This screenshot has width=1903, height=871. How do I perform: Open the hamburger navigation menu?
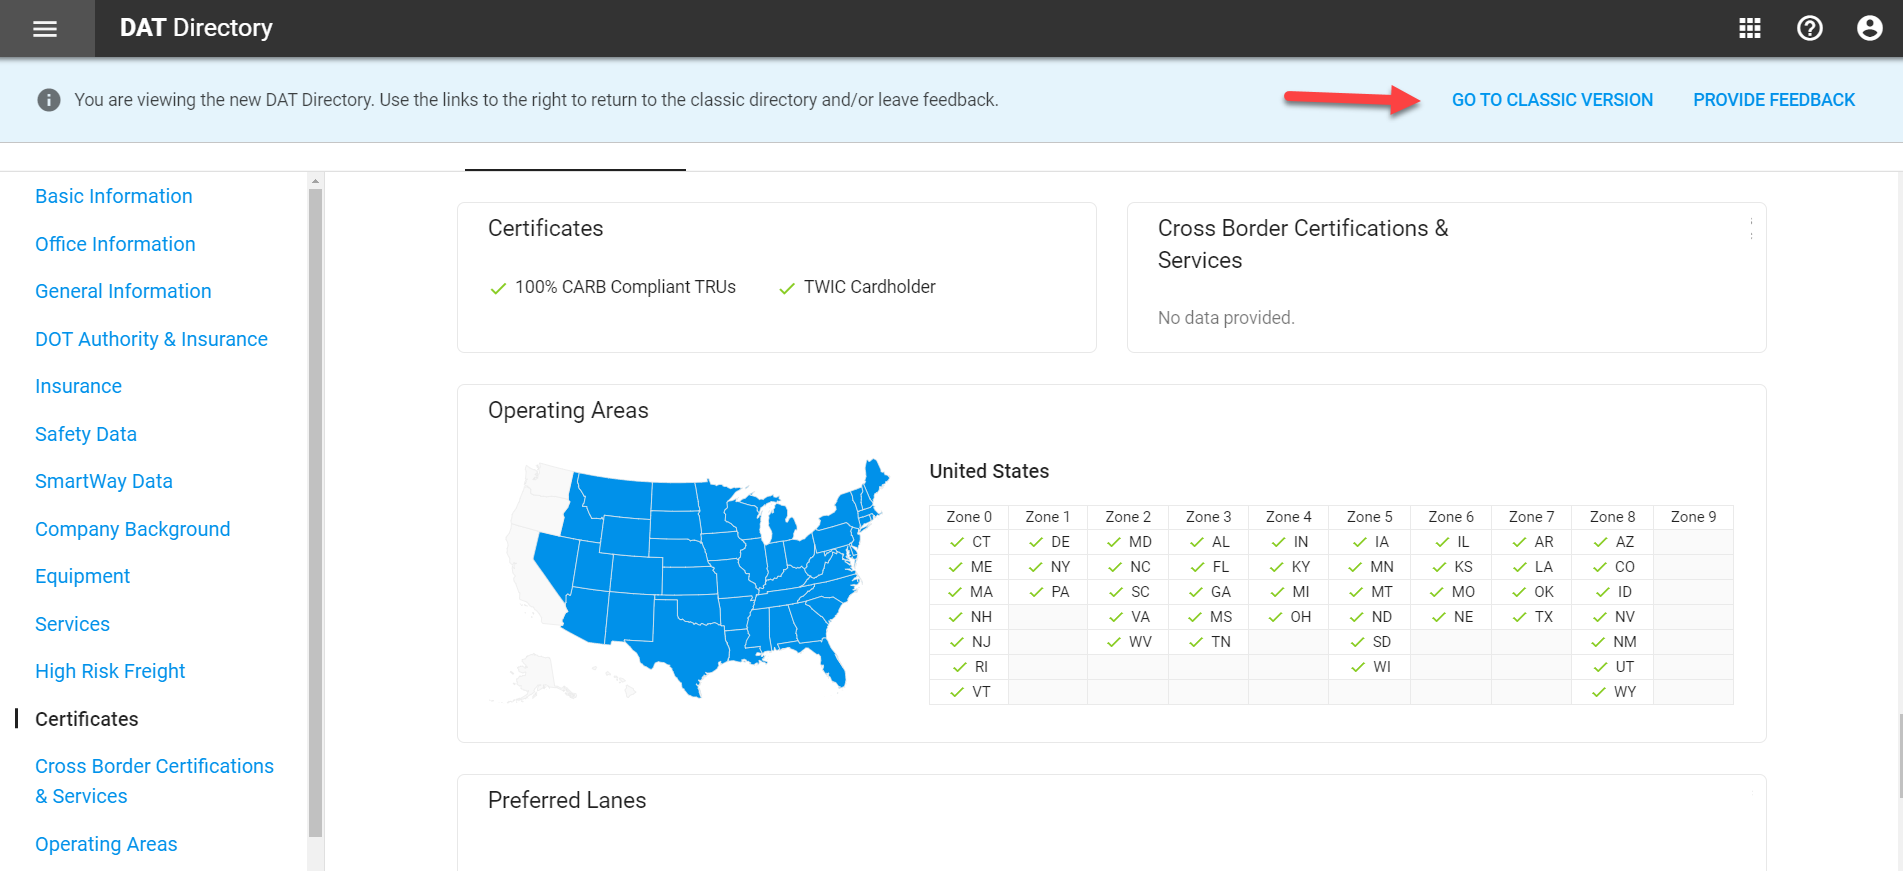point(45,29)
